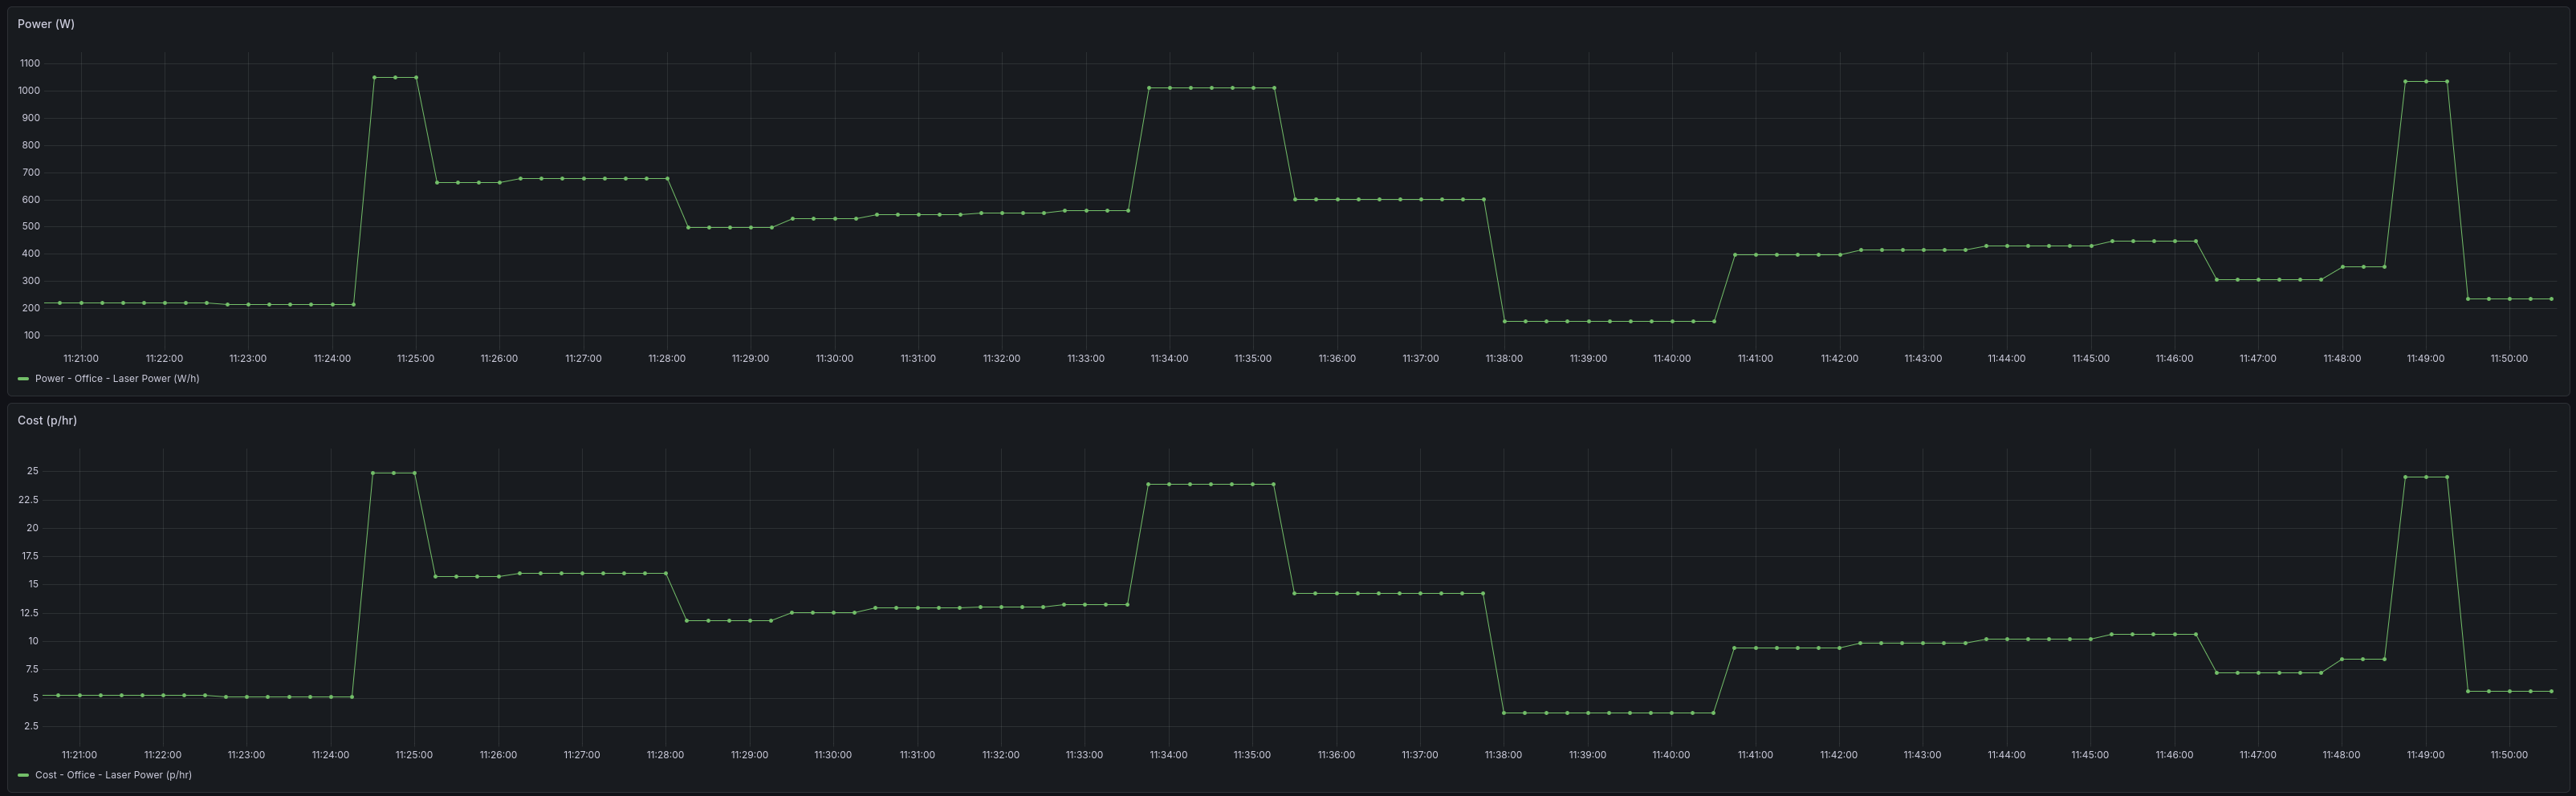Click the 12.5 y-axis label in the Cost panel
The width and height of the screenshot is (2576, 796).
[x=29, y=613]
